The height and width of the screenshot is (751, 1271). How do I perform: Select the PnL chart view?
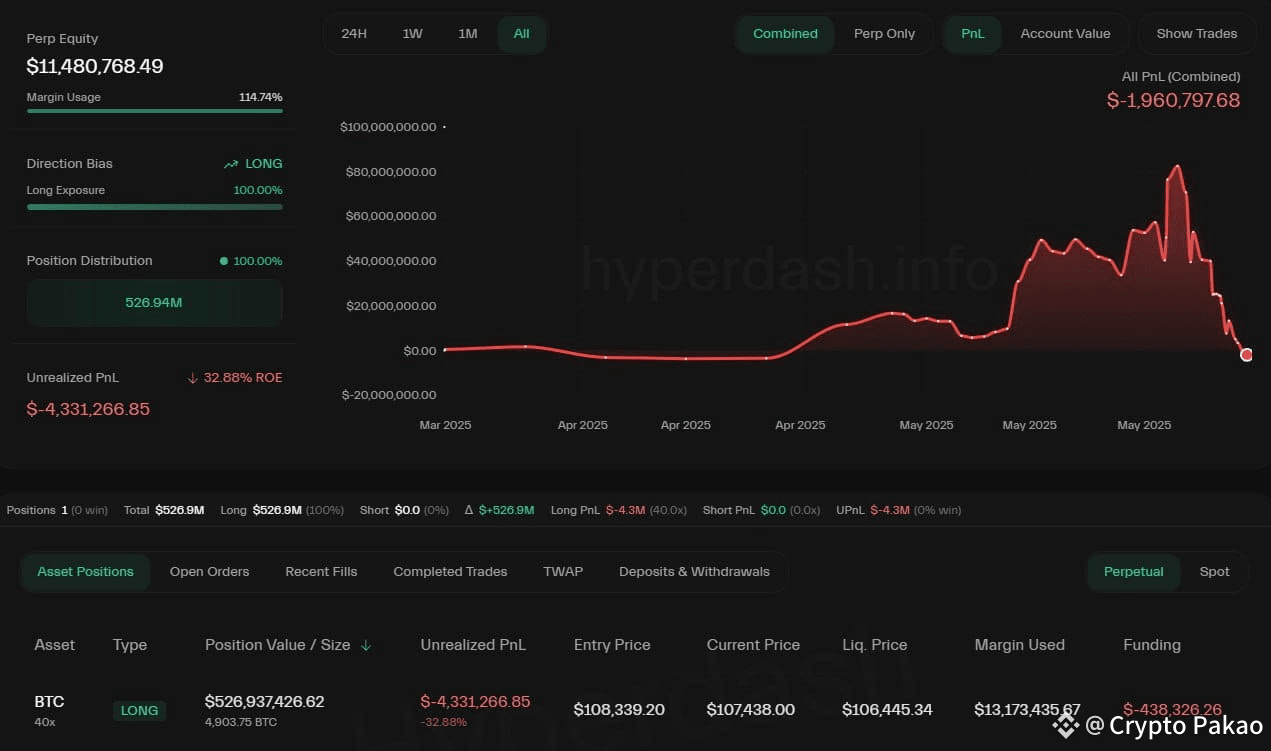[972, 34]
